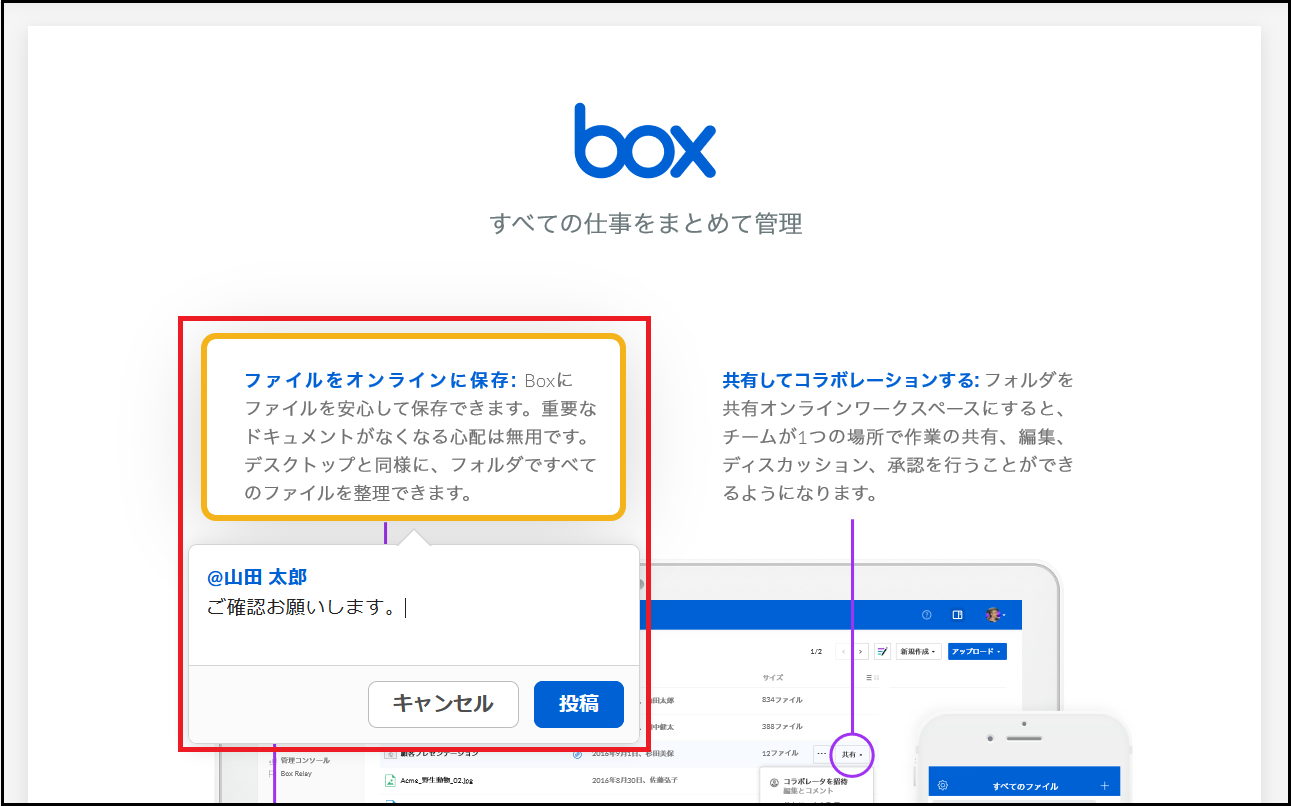Viewport: 1291px width, 806px height.
Task: Open the Box Notes pencil icon
Action: pyautogui.click(x=882, y=651)
